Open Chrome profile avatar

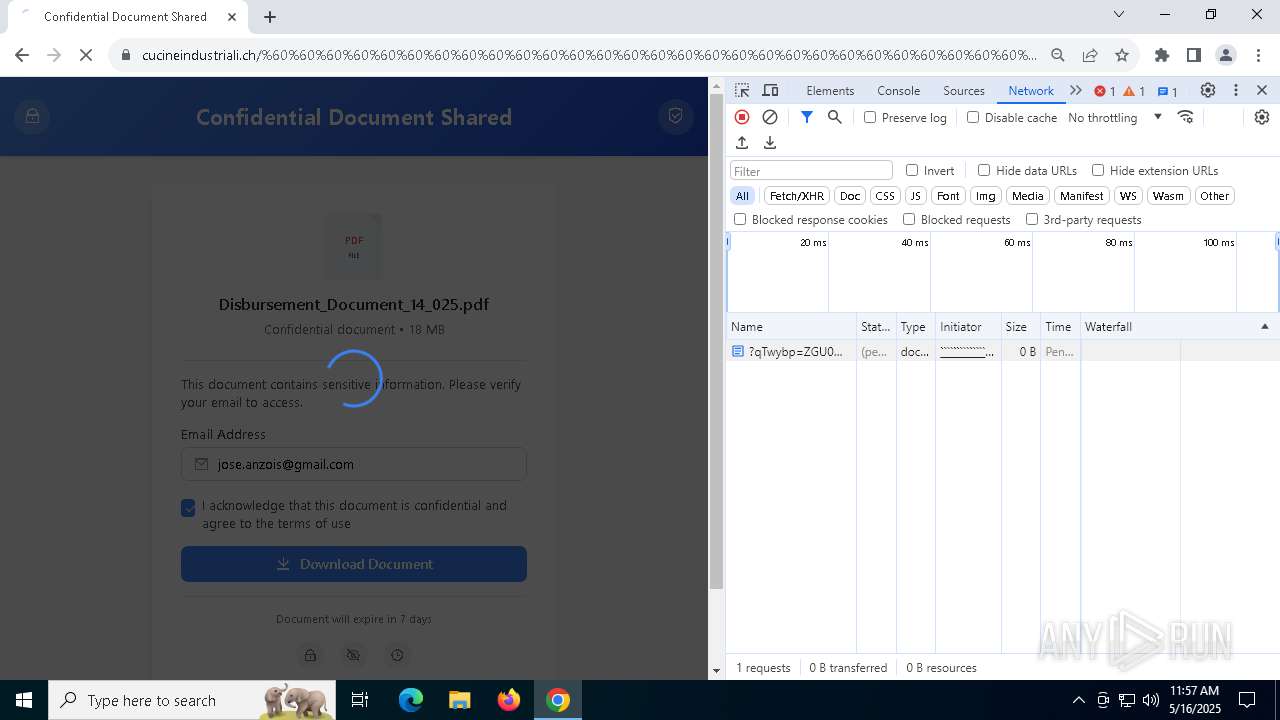1226,55
